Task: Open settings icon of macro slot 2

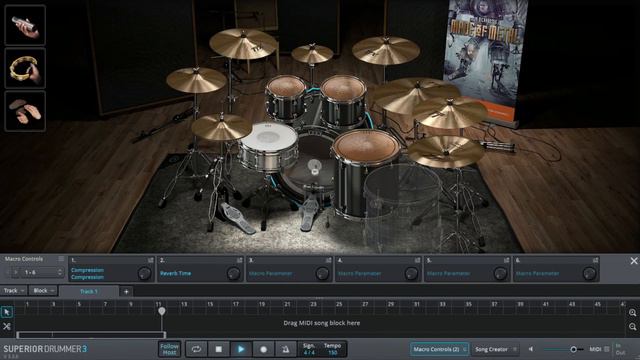Action: click(x=240, y=260)
